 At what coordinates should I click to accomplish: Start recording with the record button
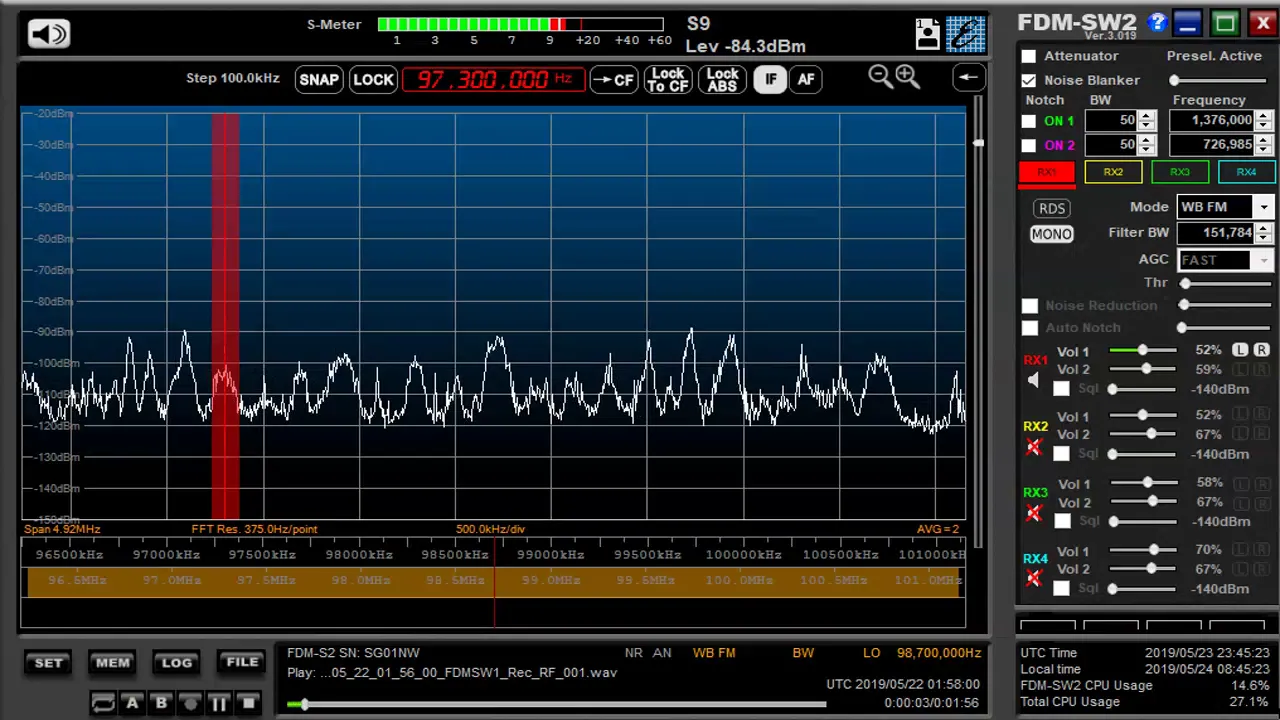[x=190, y=703]
